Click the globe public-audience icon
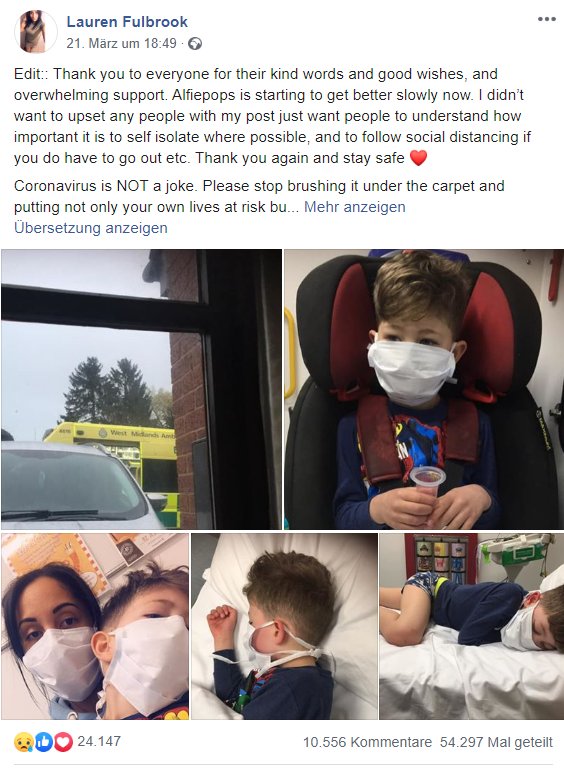This screenshot has height=769, width=564. tap(195, 44)
